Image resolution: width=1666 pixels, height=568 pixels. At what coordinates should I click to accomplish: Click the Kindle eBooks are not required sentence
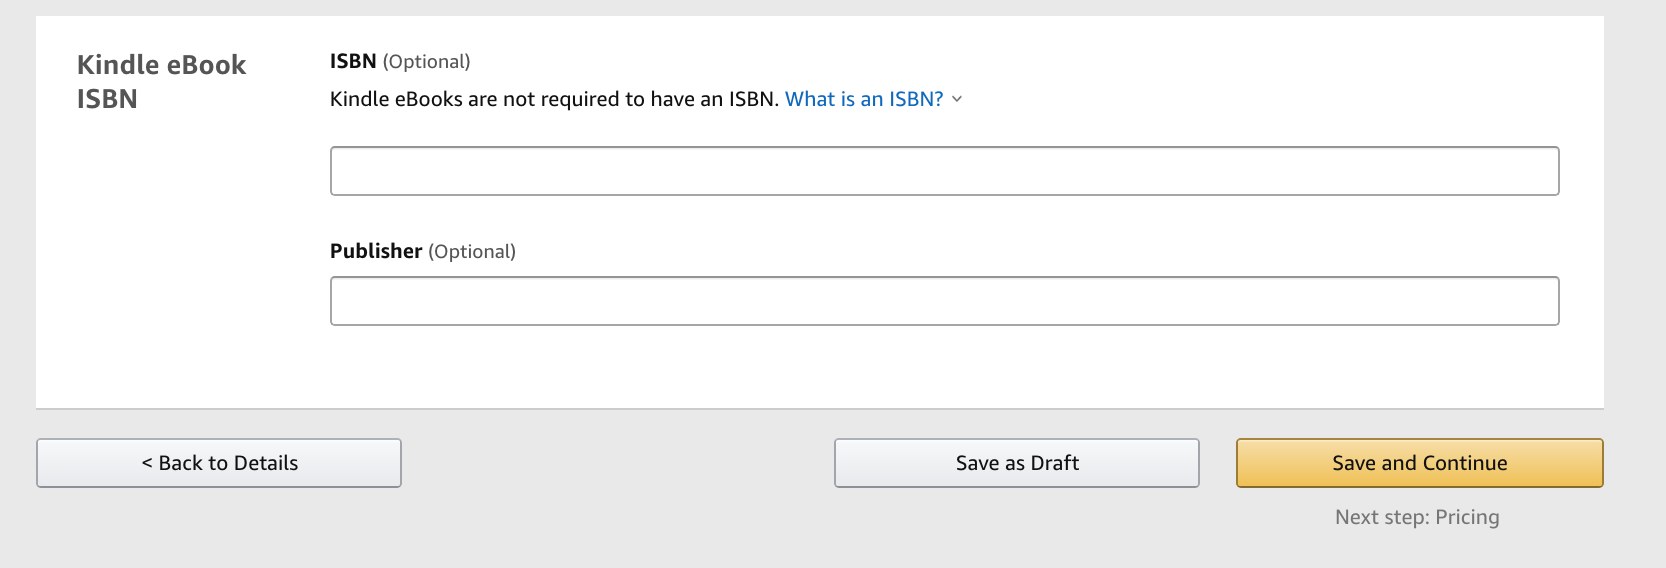pos(554,99)
